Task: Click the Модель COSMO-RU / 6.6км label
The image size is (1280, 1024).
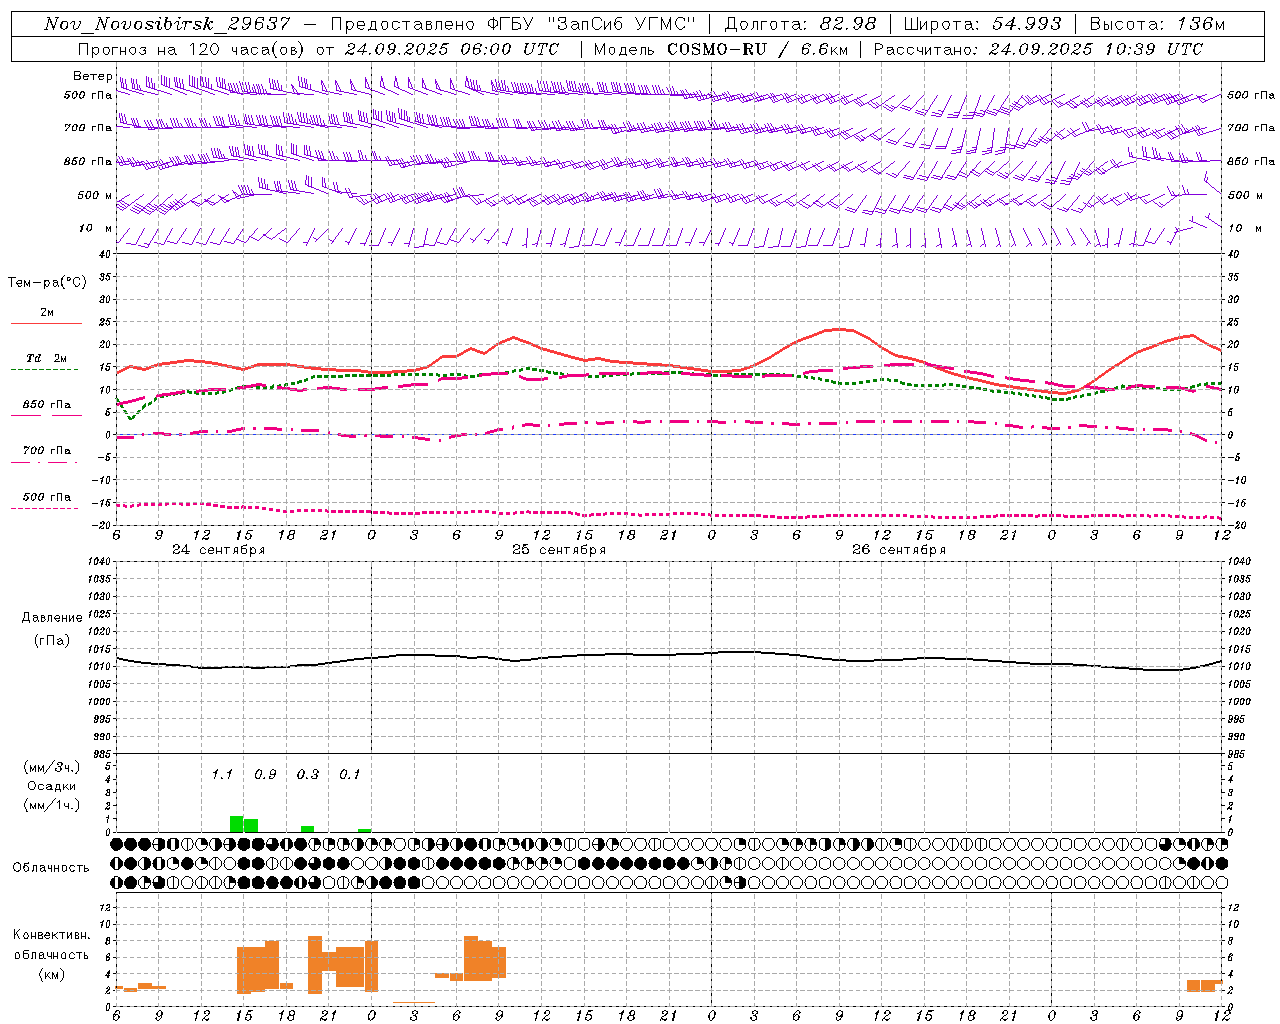Action: (720, 49)
